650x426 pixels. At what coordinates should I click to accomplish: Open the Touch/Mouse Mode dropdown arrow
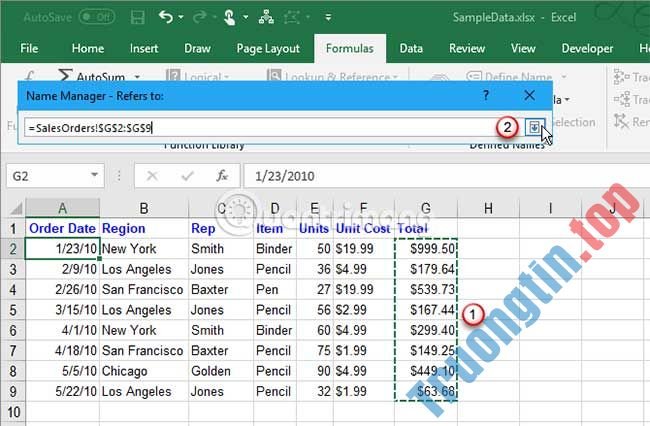pos(245,17)
